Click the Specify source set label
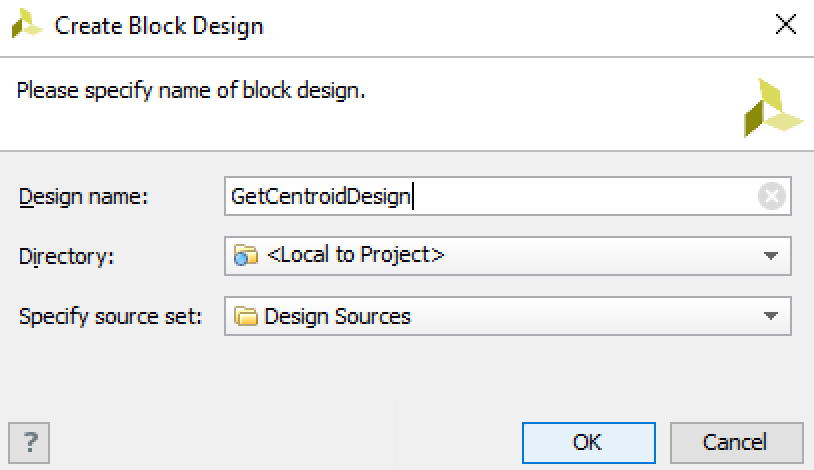 click(111, 316)
